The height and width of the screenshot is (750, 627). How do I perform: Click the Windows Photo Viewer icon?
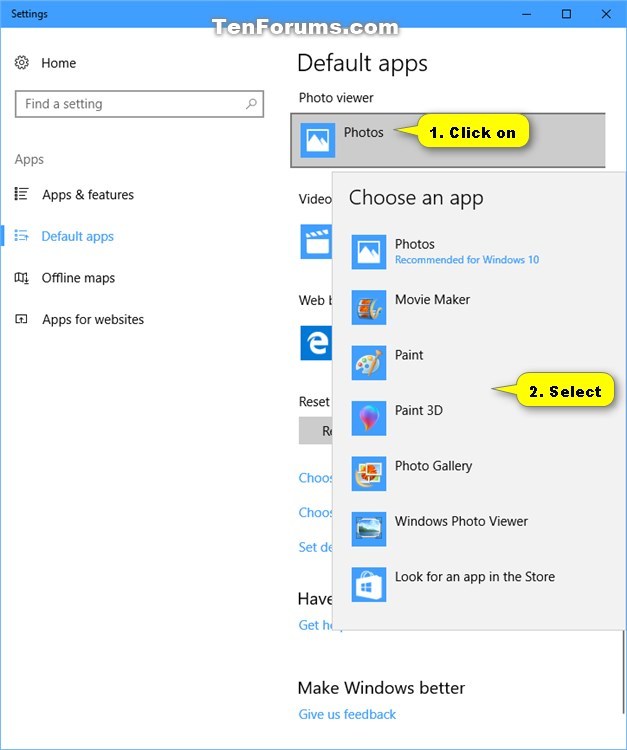pos(369,529)
